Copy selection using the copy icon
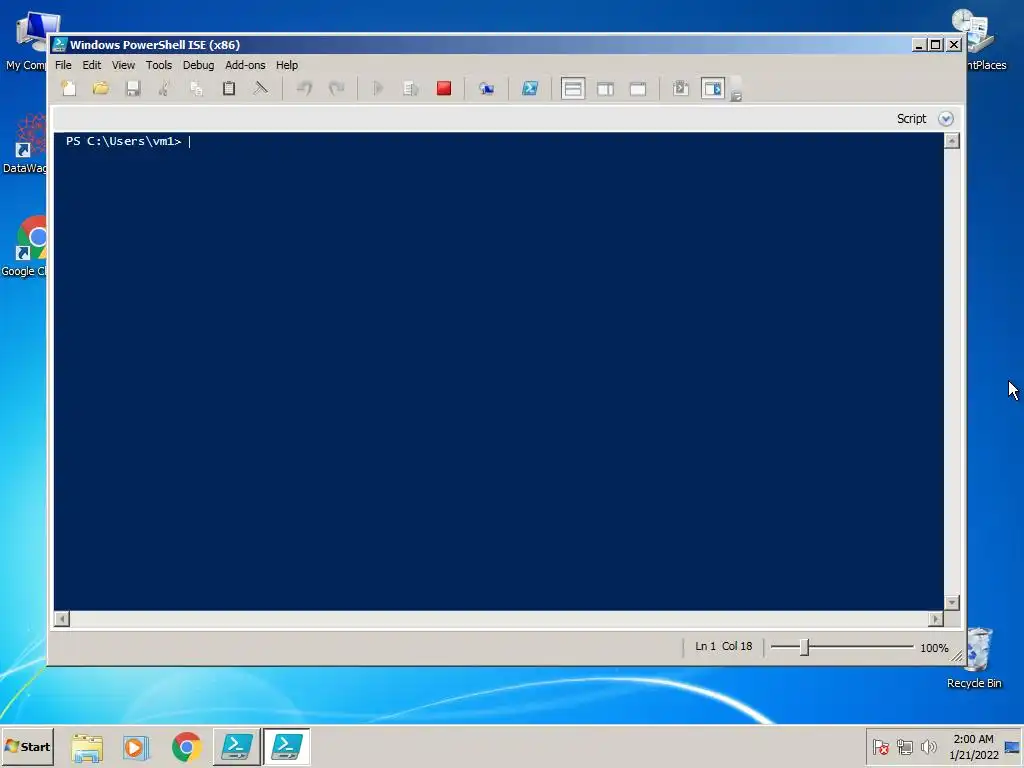The width and height of the screenshot is (1024, 768). coord(197,88)
